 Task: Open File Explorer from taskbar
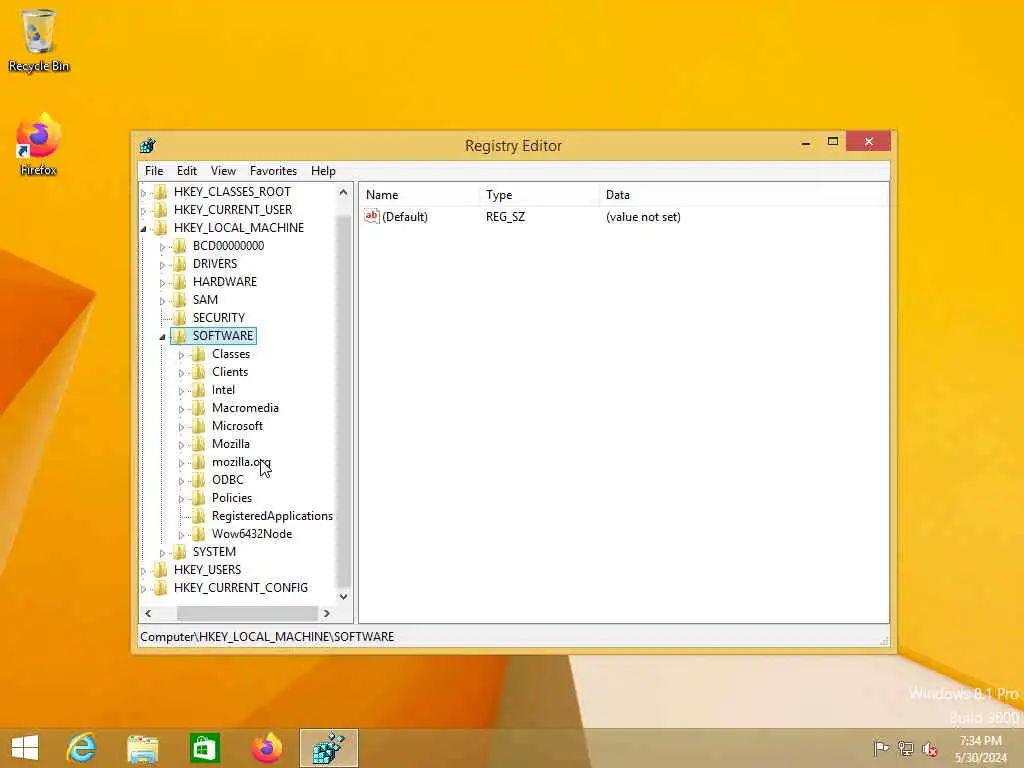[143, 748]
